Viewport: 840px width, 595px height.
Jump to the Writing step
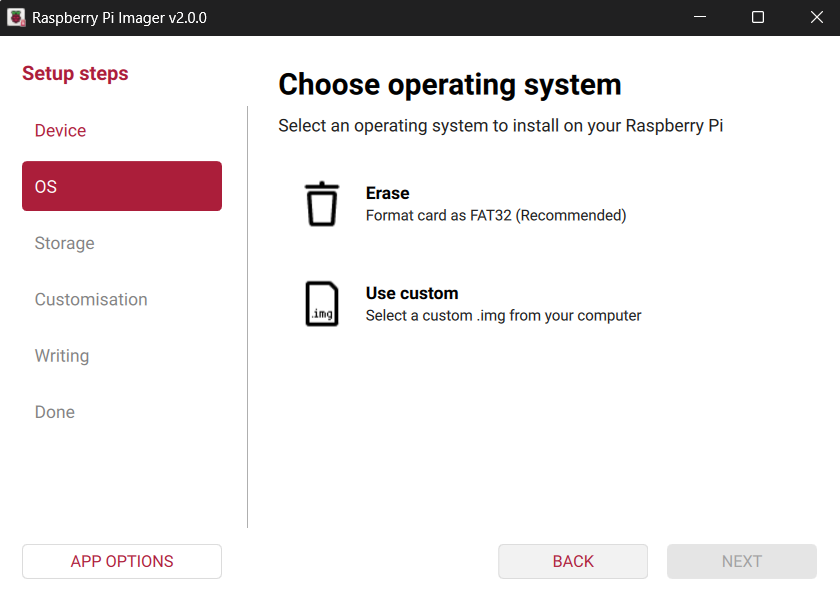pos(62,356)
